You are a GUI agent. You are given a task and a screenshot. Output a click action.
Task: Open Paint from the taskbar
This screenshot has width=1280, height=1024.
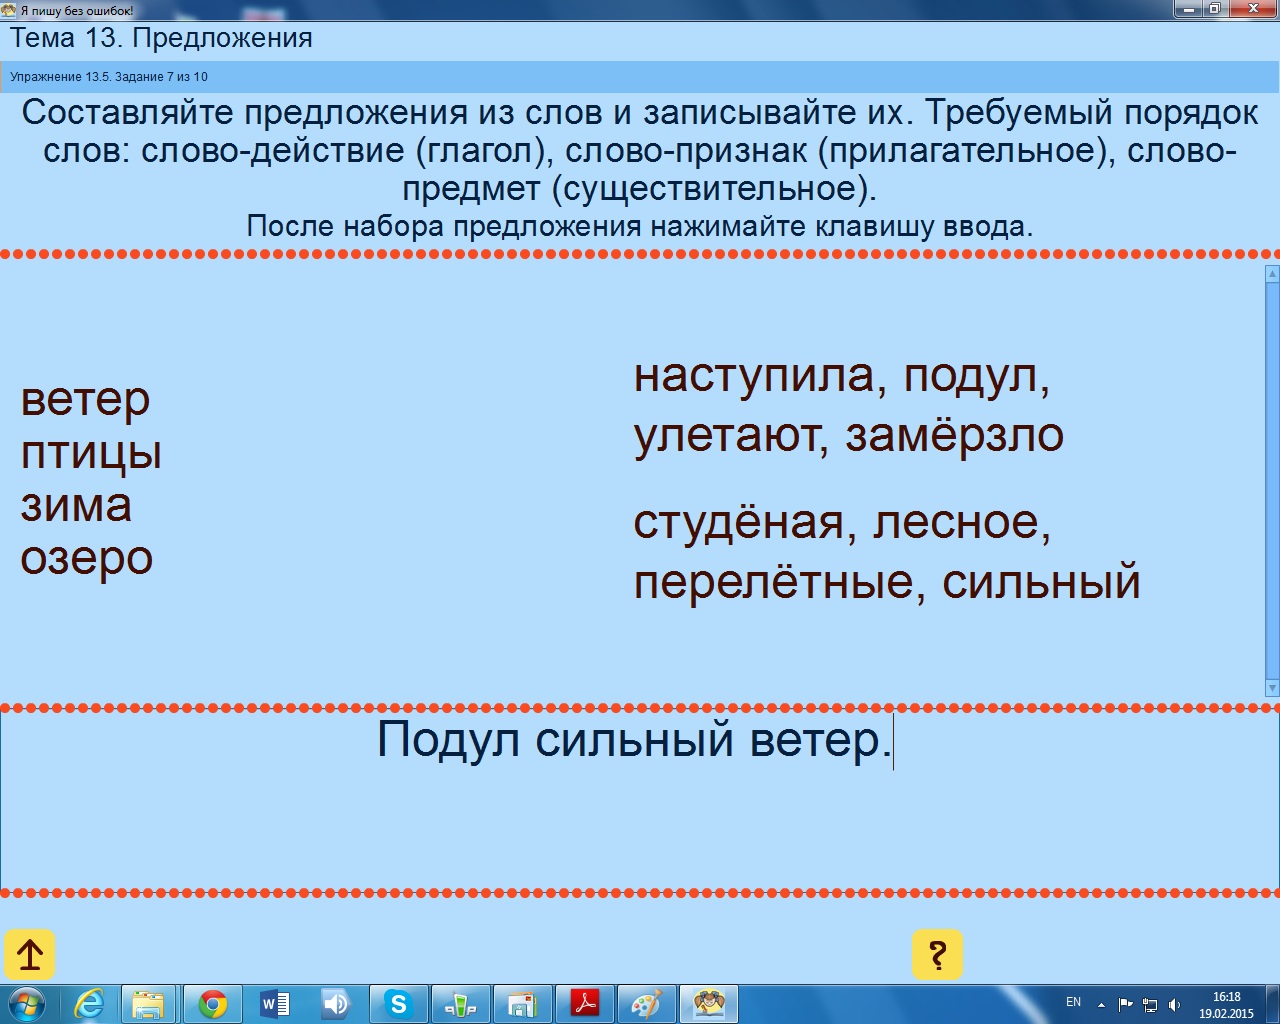pos(646,1003)
